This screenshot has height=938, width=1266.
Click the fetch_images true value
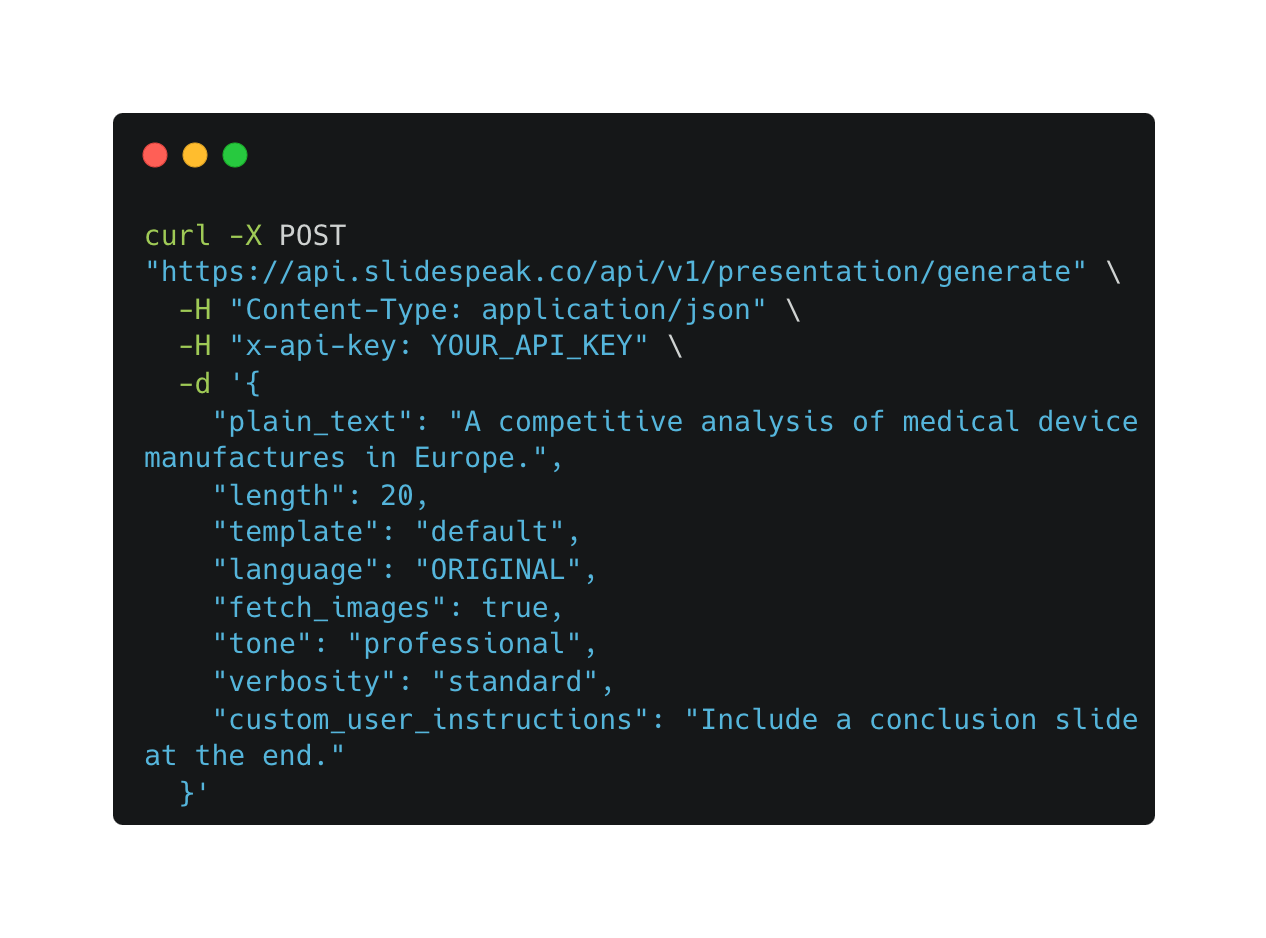pyautogui.click(x=515, y=608)
